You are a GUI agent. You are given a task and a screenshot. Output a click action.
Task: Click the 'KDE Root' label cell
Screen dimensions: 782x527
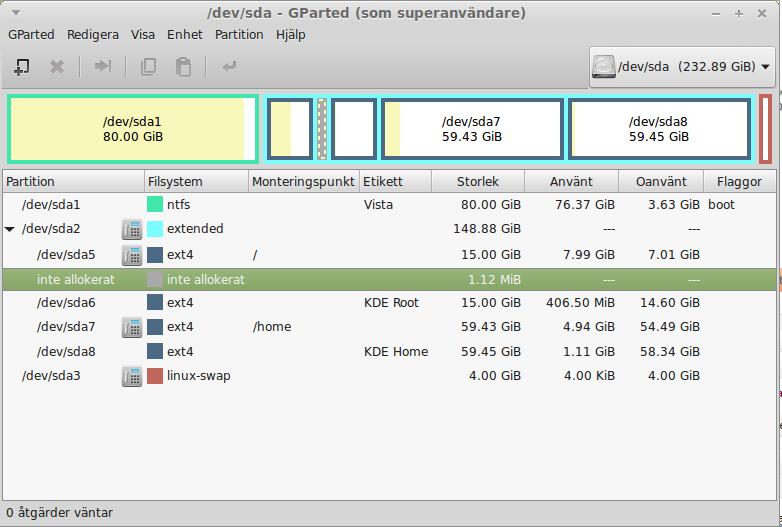[x=391, y=303]
